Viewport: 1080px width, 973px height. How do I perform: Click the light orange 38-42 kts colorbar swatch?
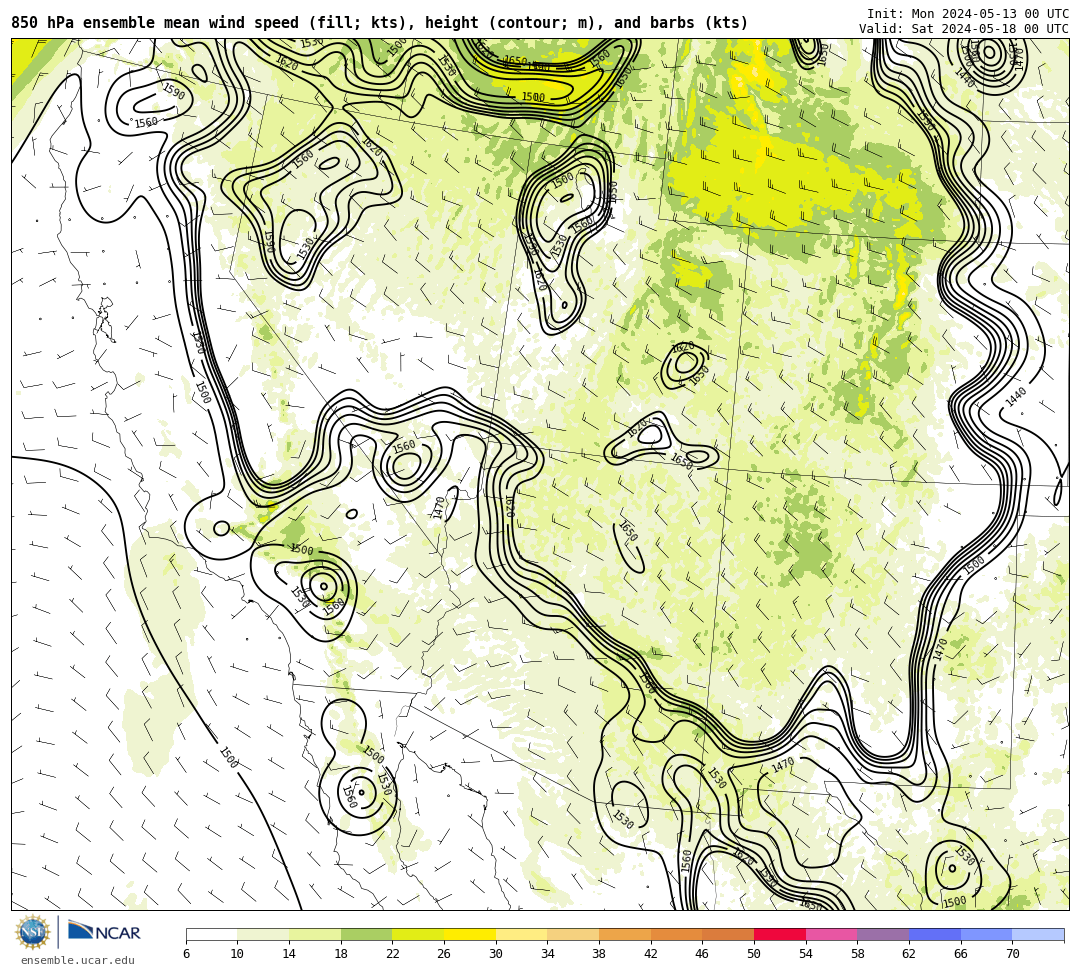coord(625,934)
